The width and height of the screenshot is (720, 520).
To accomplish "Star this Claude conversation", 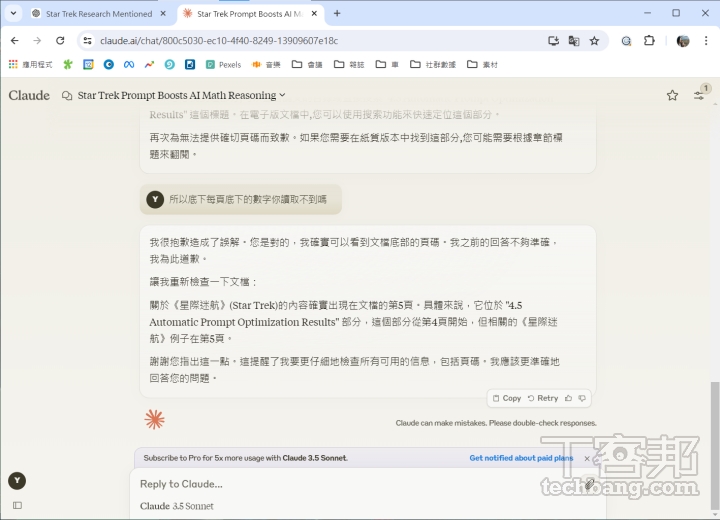I will 672,95.
